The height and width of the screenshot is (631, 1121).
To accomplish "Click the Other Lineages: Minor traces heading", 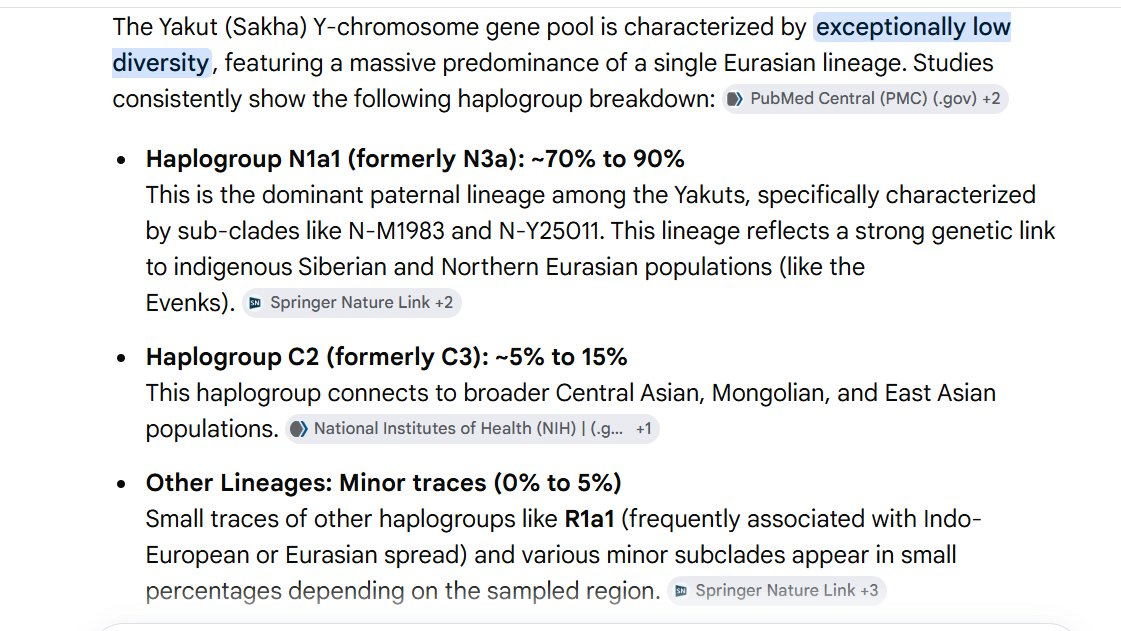I will point(383,483).
